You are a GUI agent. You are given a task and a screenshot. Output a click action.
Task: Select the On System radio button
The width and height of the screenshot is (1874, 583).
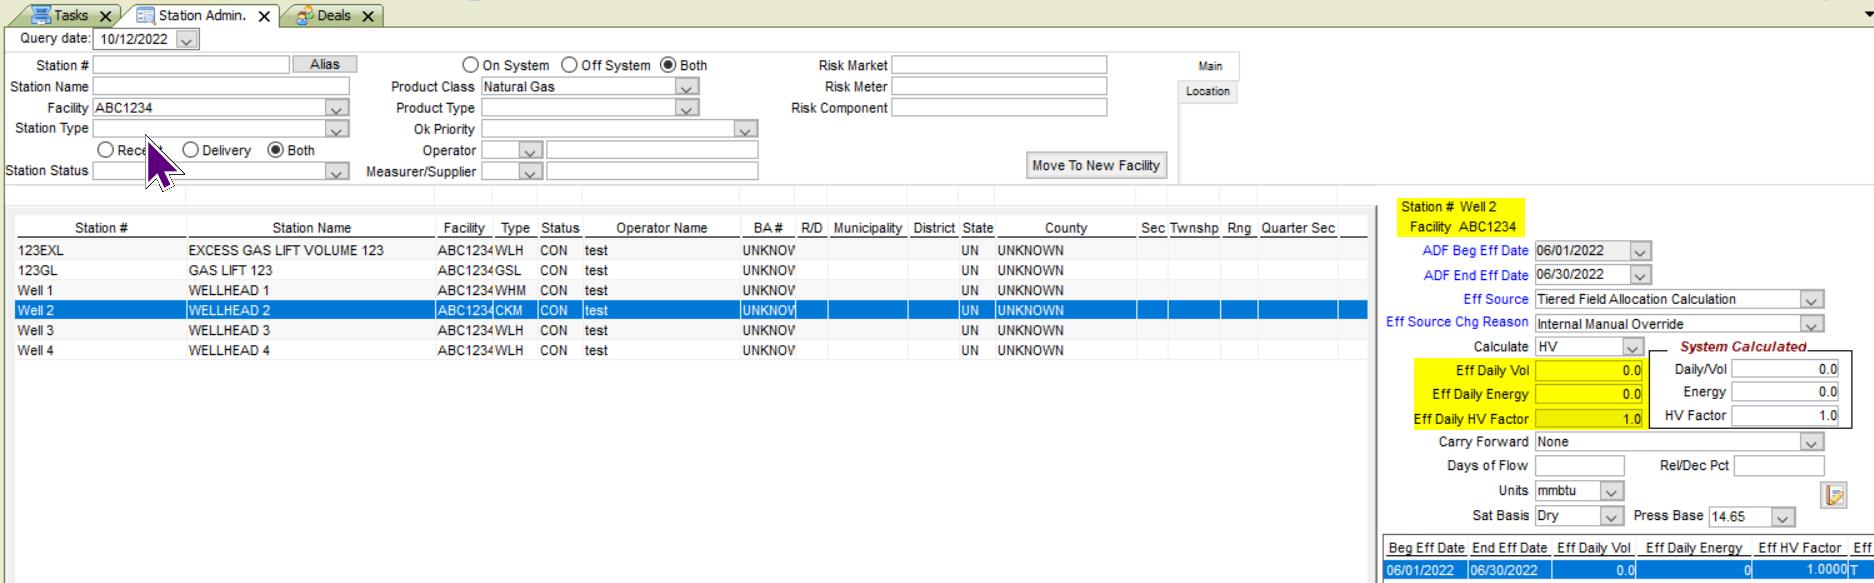(470, 65)
